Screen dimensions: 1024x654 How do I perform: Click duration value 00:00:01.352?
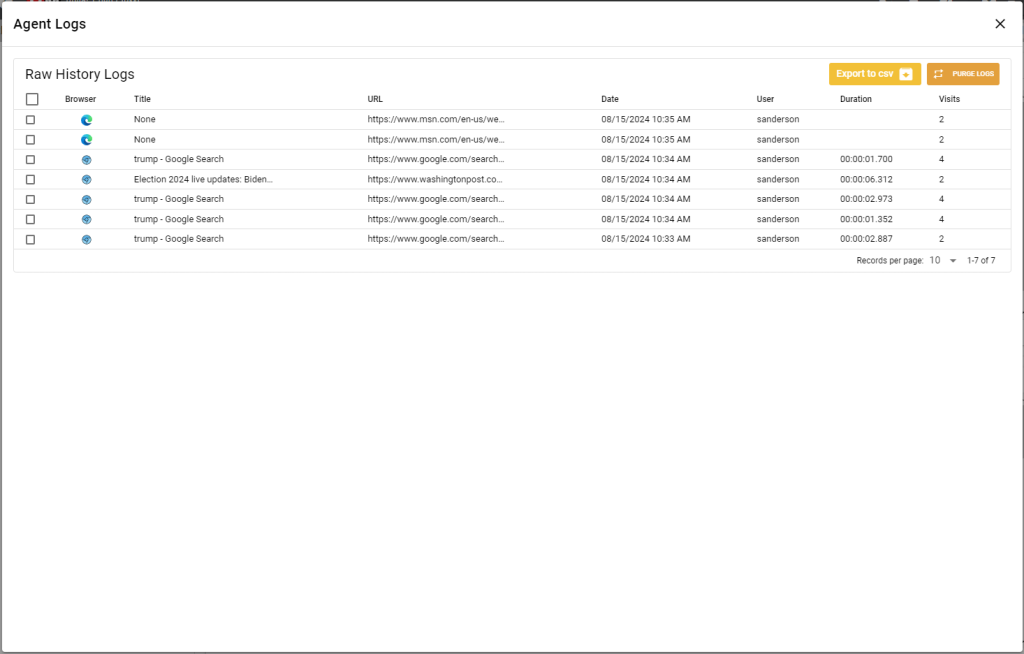[x=866, y=219]
